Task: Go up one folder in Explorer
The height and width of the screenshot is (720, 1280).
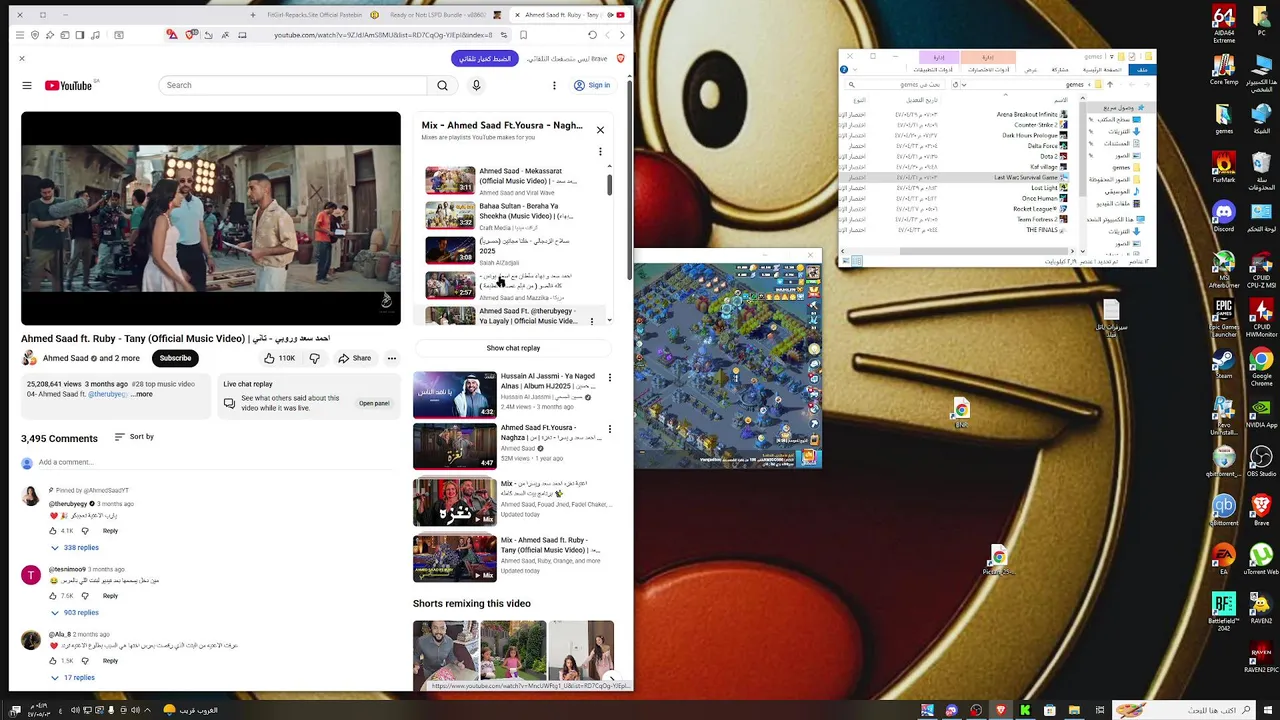Action: [x=1110, y=84]
